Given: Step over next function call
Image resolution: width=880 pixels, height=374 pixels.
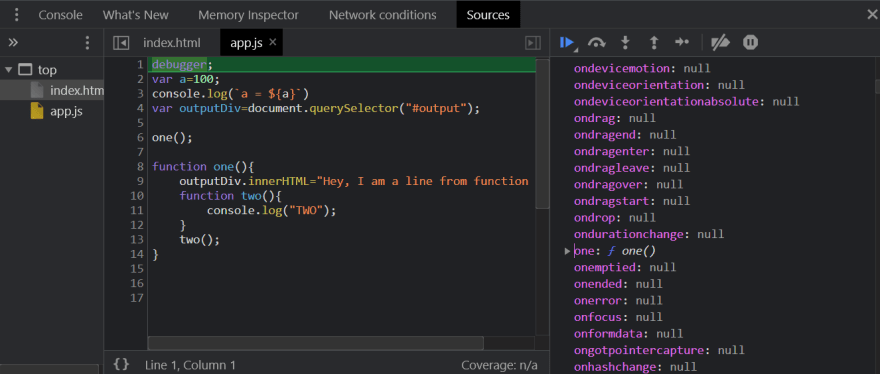Looking at the screenshot, I should click(597, 43).
